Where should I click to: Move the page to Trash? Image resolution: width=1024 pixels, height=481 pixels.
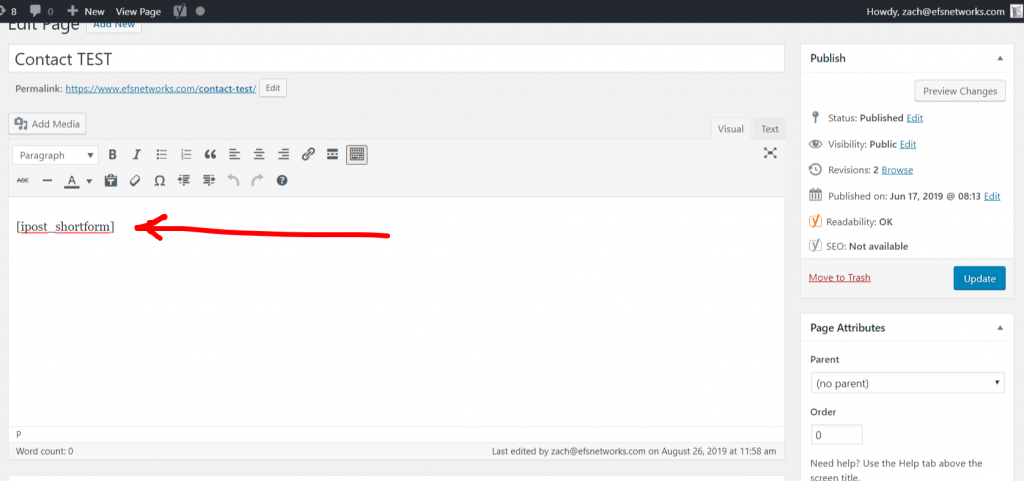click(x=839, y=277)
